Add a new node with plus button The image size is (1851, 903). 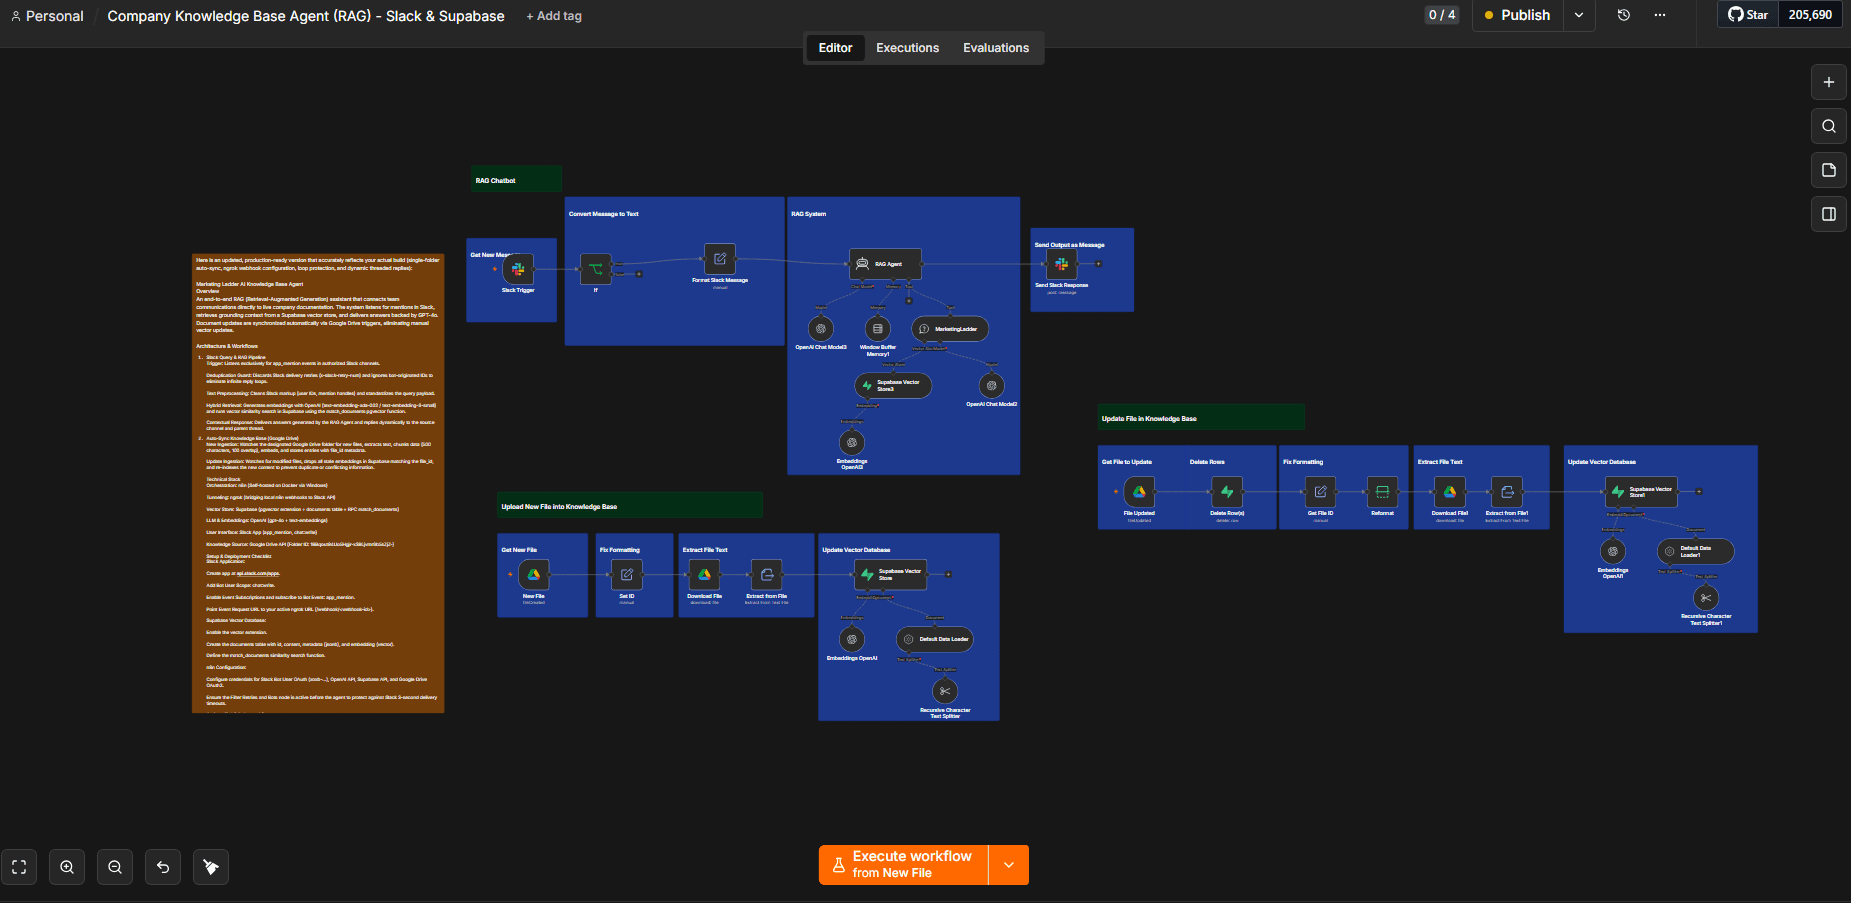pos(1829,82)
